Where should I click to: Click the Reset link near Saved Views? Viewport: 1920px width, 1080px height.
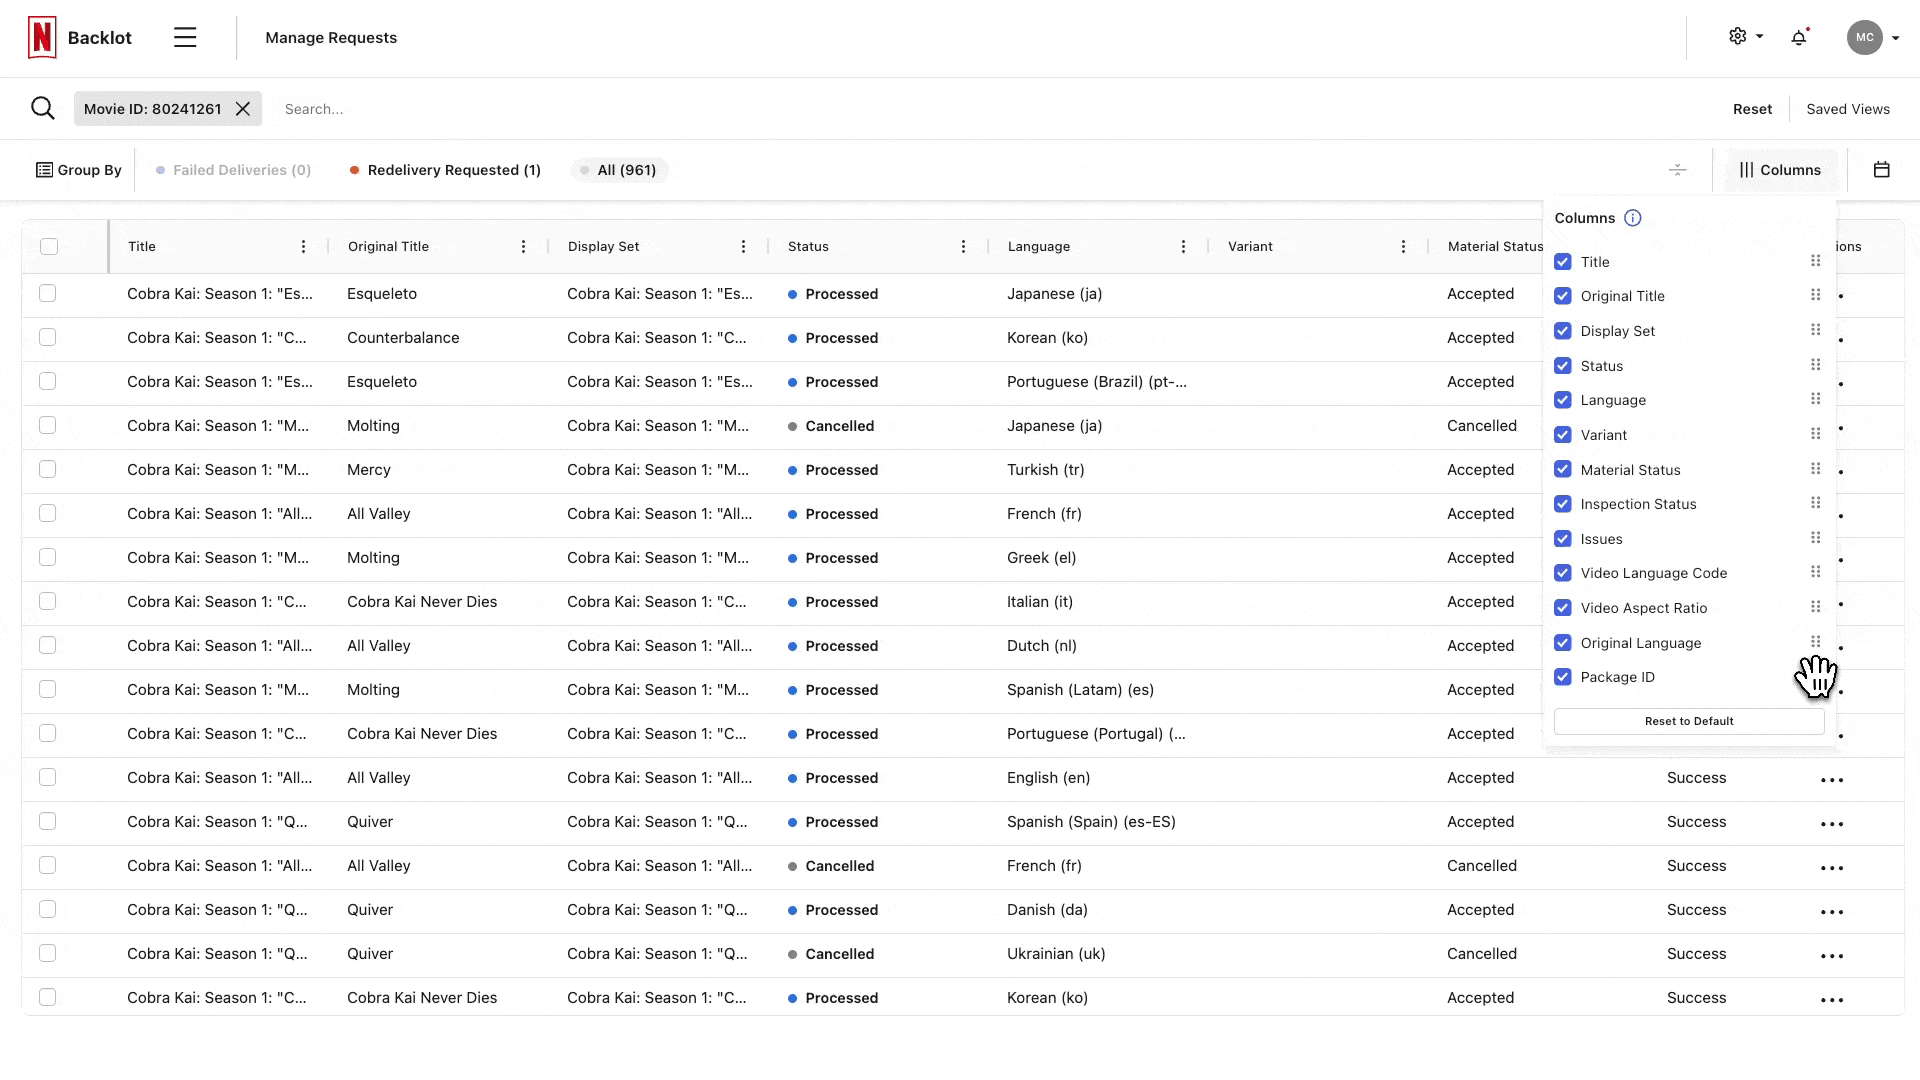point(1752,108)
